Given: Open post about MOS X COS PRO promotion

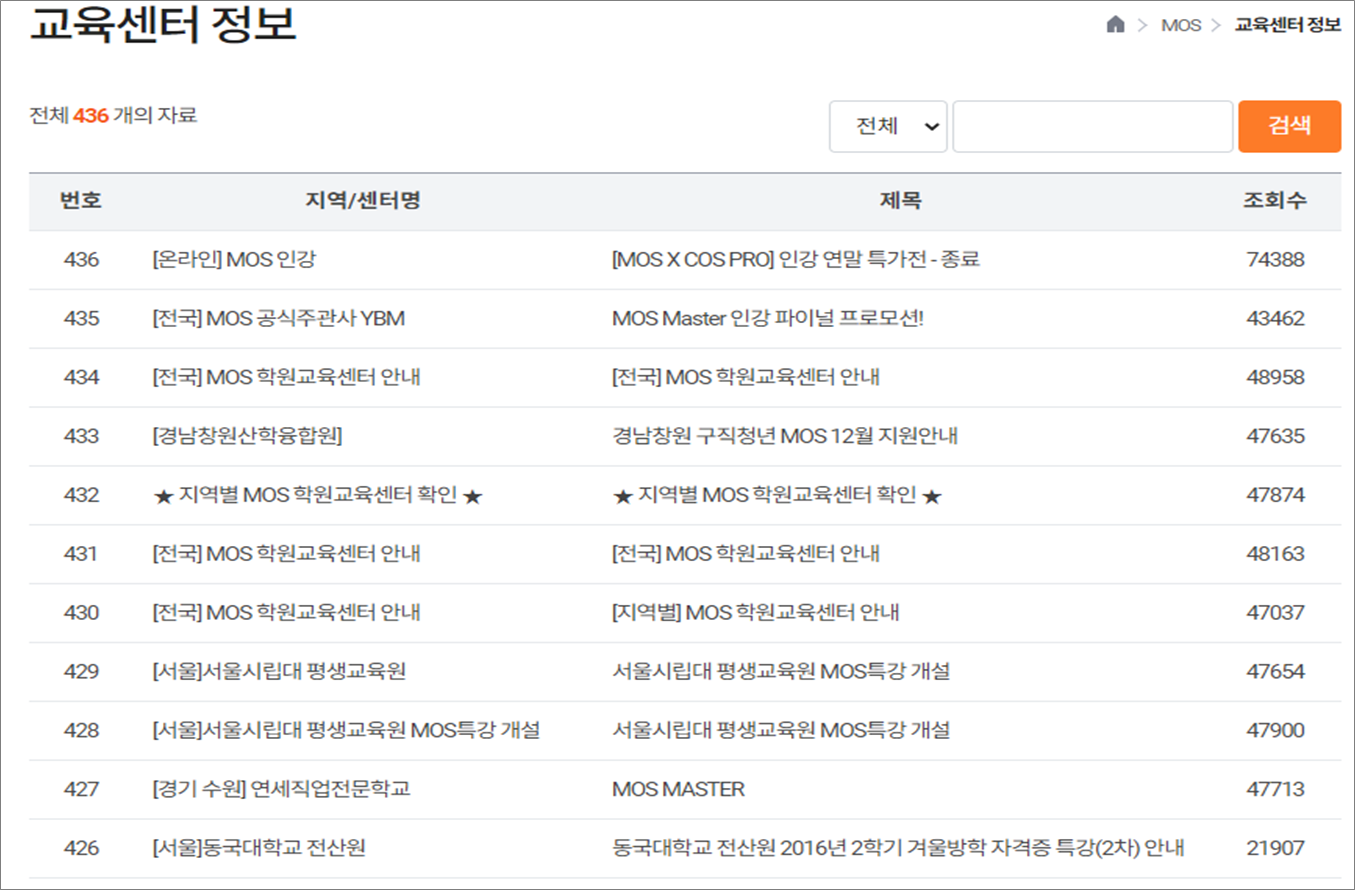Looking at the screenshot, I should [797, 259].
